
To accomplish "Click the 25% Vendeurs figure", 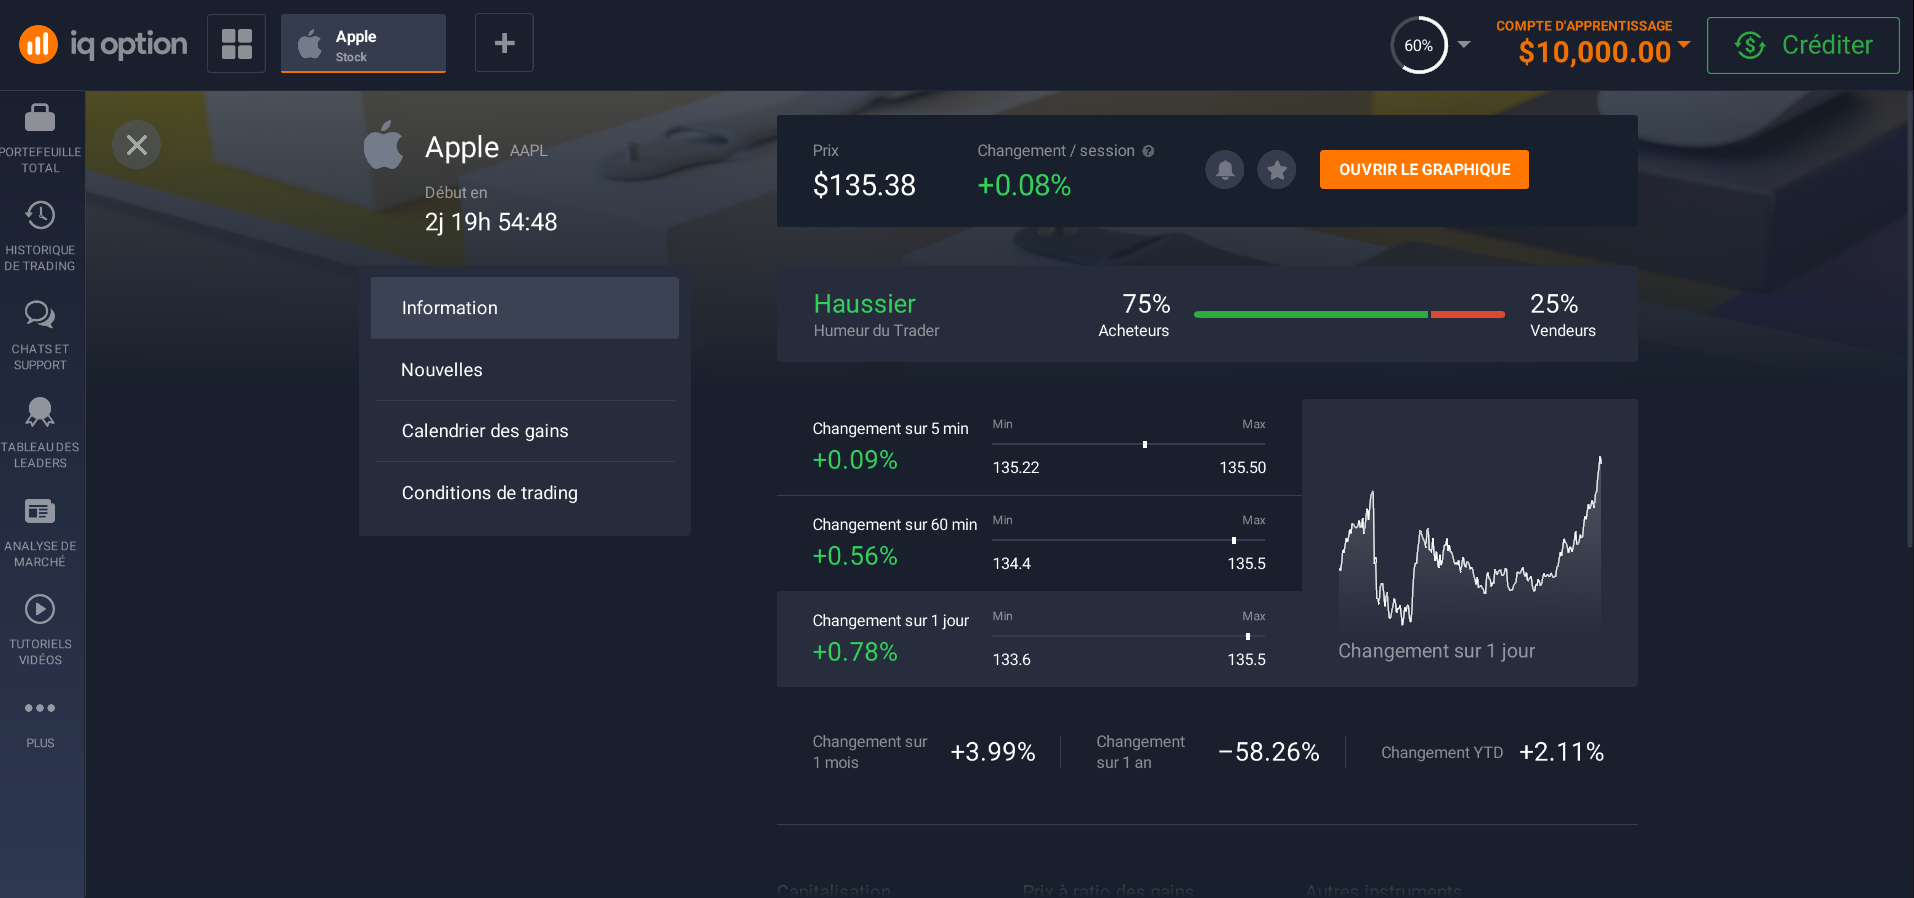I will click(x=1554, y=304).
